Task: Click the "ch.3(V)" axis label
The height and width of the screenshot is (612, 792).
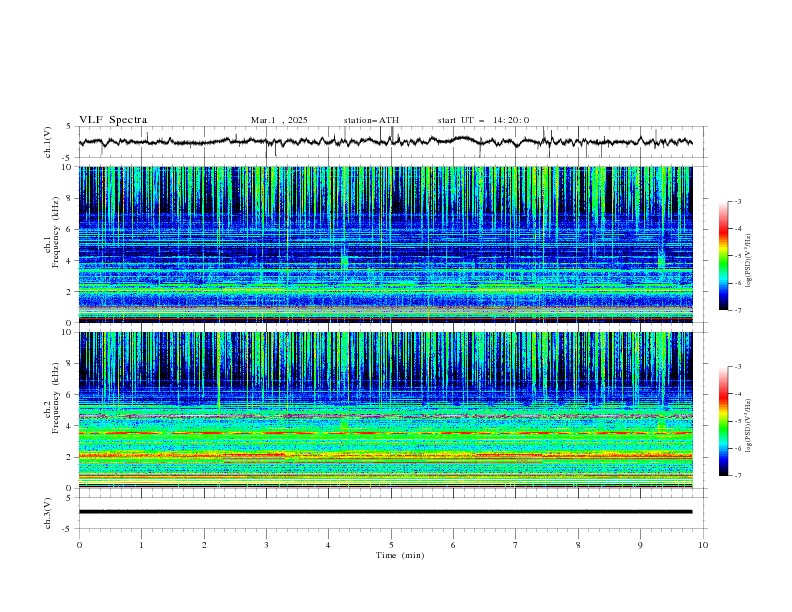Action: click(x=48, y=513)
